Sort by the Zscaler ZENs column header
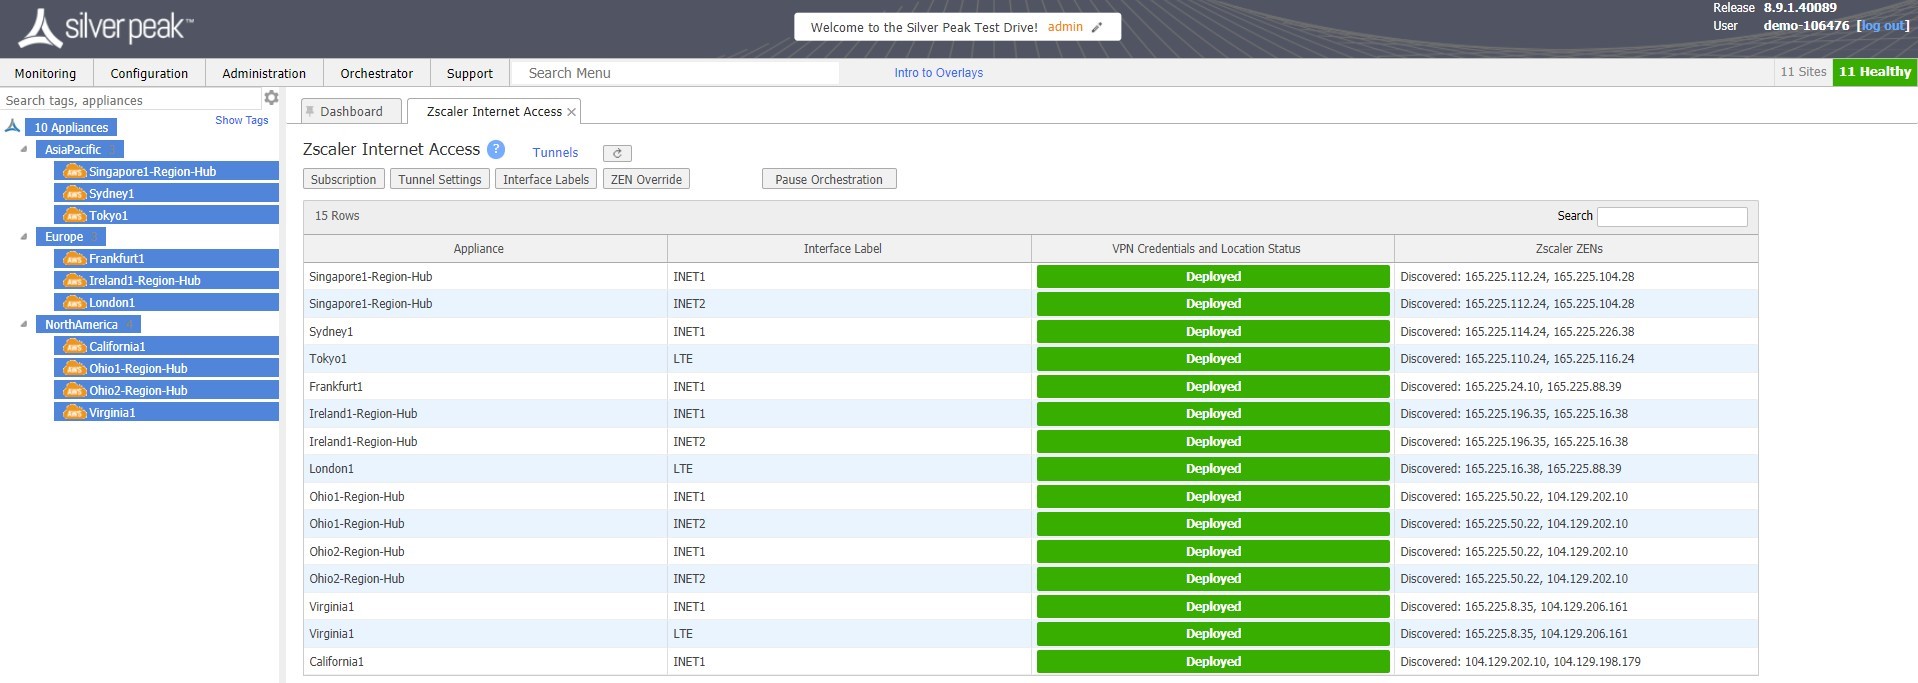Screen dimensions: 1918x683 click(1576, 249)
